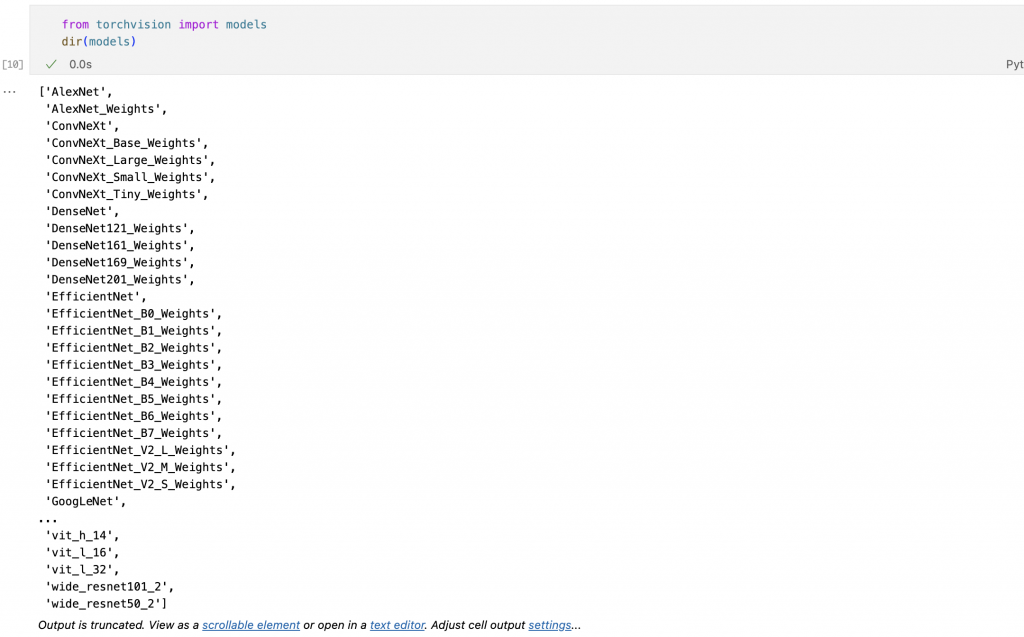Select 'DenseNet121_Weights' line

(120, 228)
